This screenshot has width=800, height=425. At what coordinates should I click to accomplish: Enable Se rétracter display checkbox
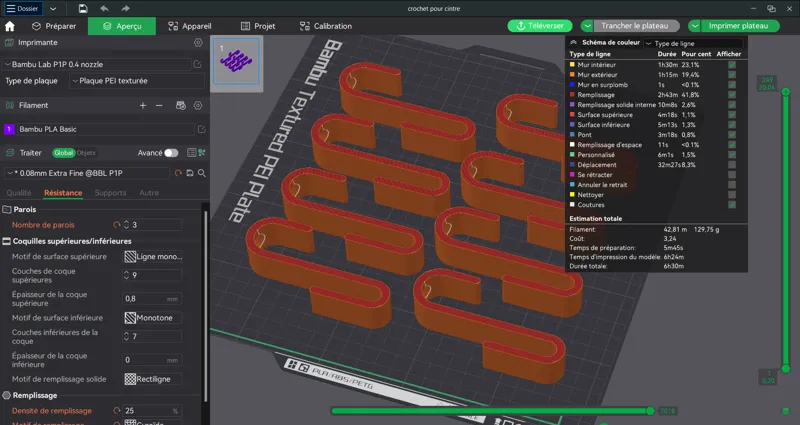pyautogui.click(x=732, y=174)
